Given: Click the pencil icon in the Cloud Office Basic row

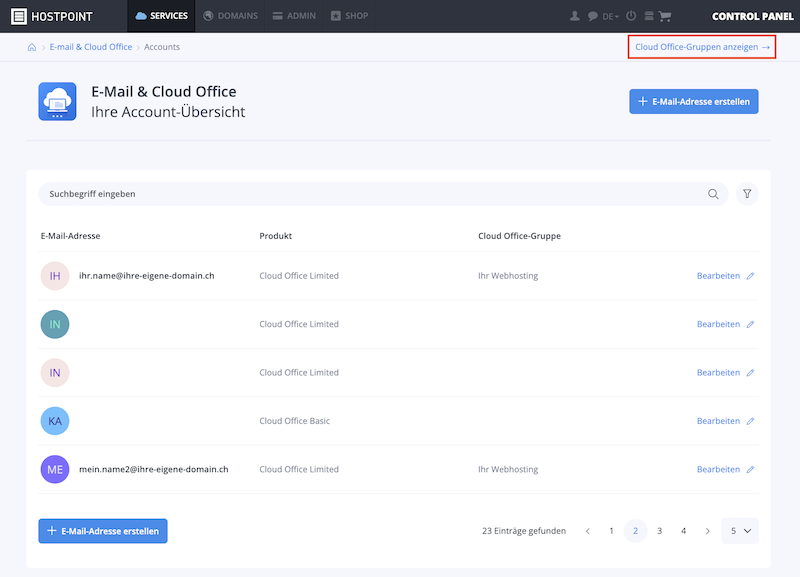Looking at the screenshot, I should click(x=750, y=421).
